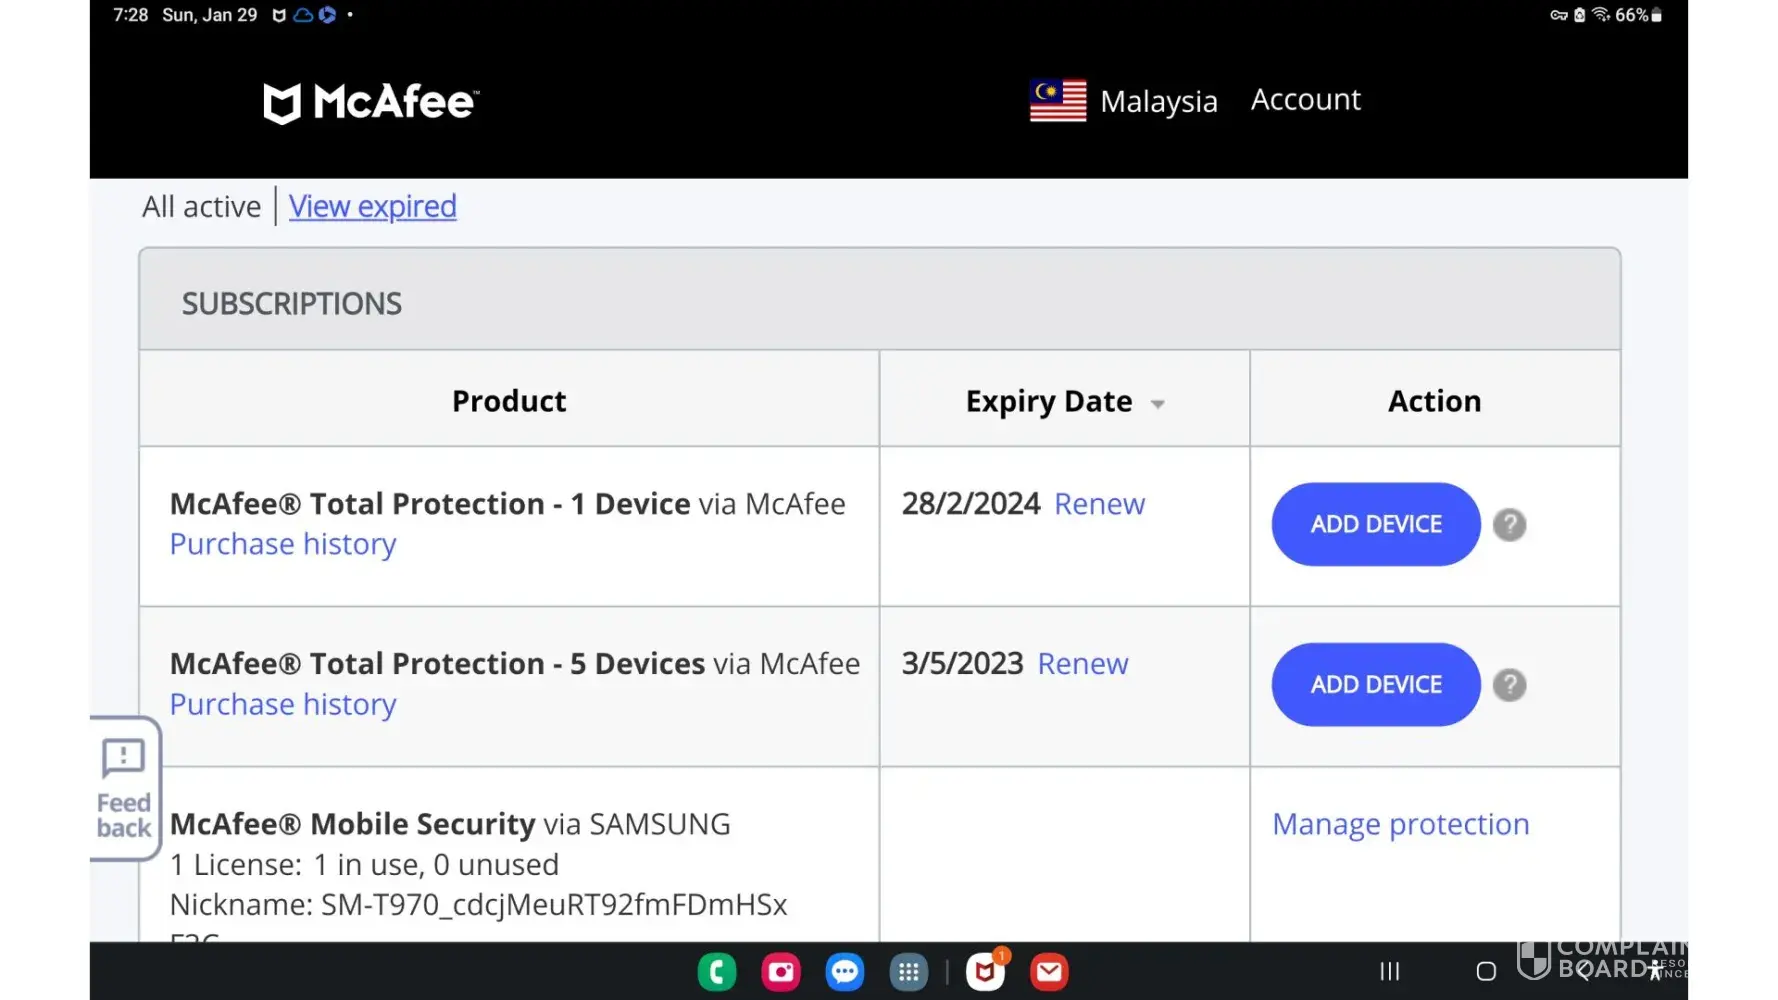Launch the green Phone app in taskbar

(x=717, y=972)
